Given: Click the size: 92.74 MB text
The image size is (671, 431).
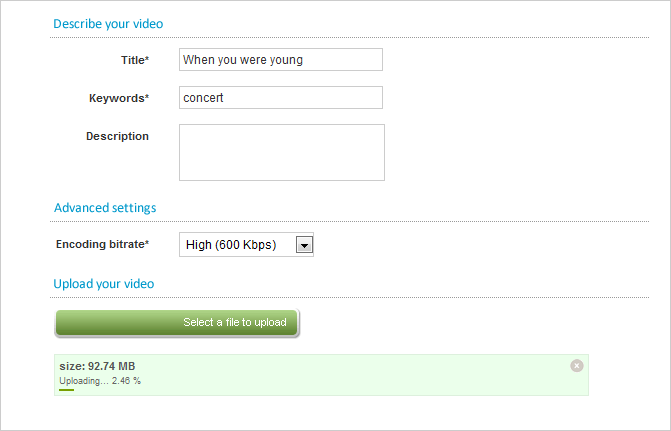Looking at the screenshot, I should point(97,366).
